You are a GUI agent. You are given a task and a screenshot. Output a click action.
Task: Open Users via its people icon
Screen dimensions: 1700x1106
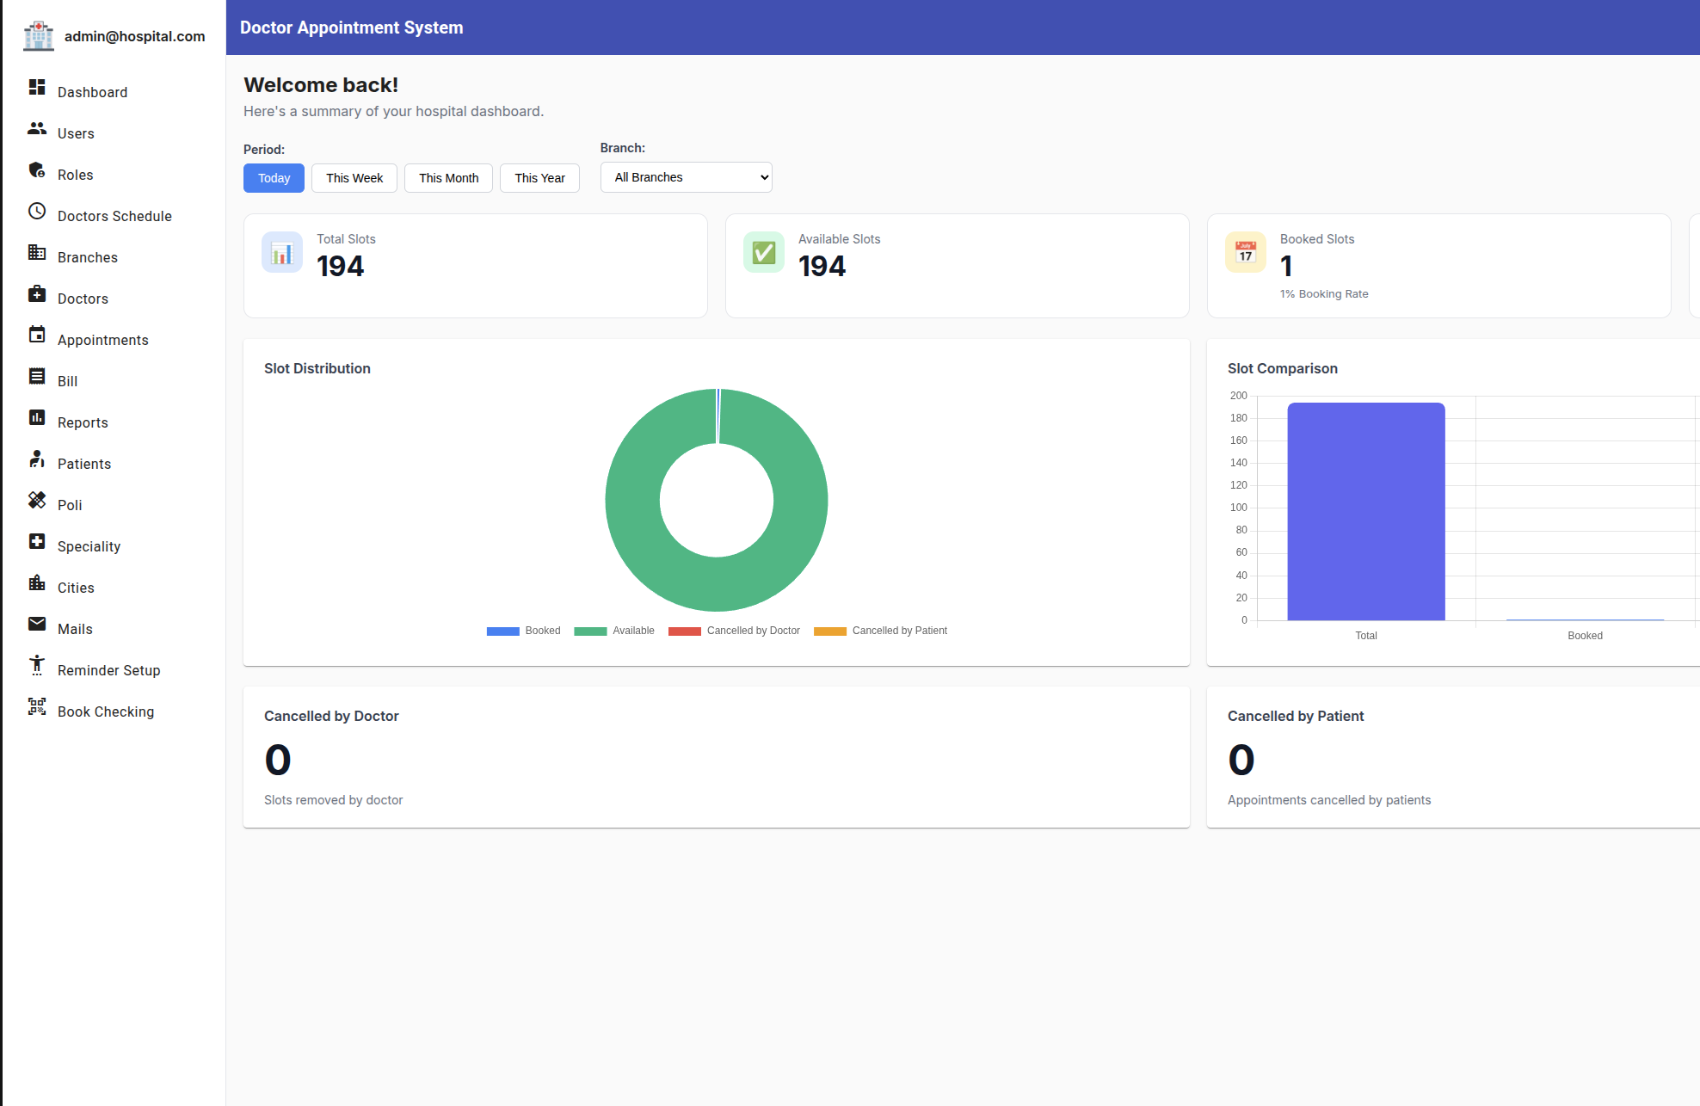tap(37, 129)
